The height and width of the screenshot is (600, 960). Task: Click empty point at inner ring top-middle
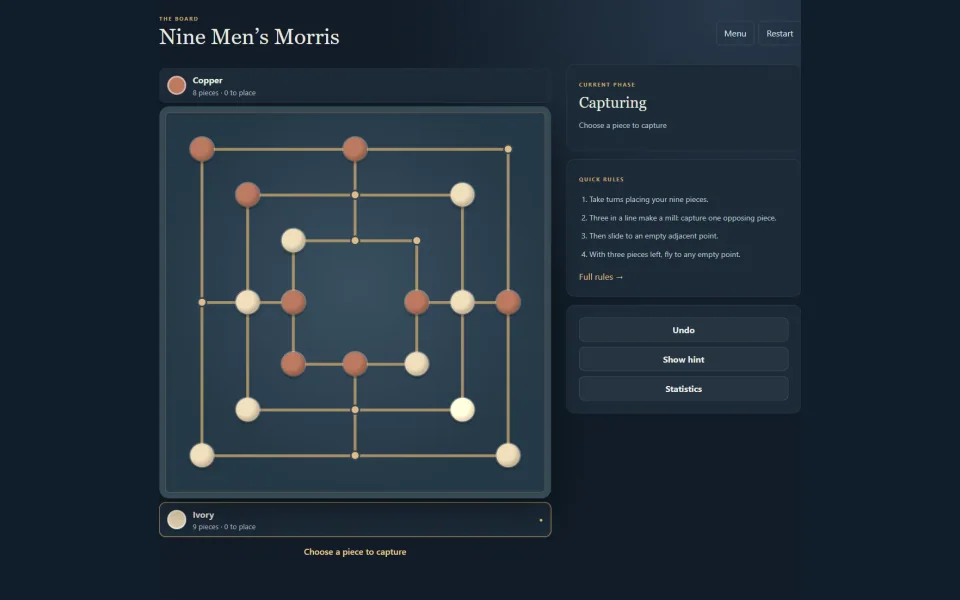tap(355, 241)
